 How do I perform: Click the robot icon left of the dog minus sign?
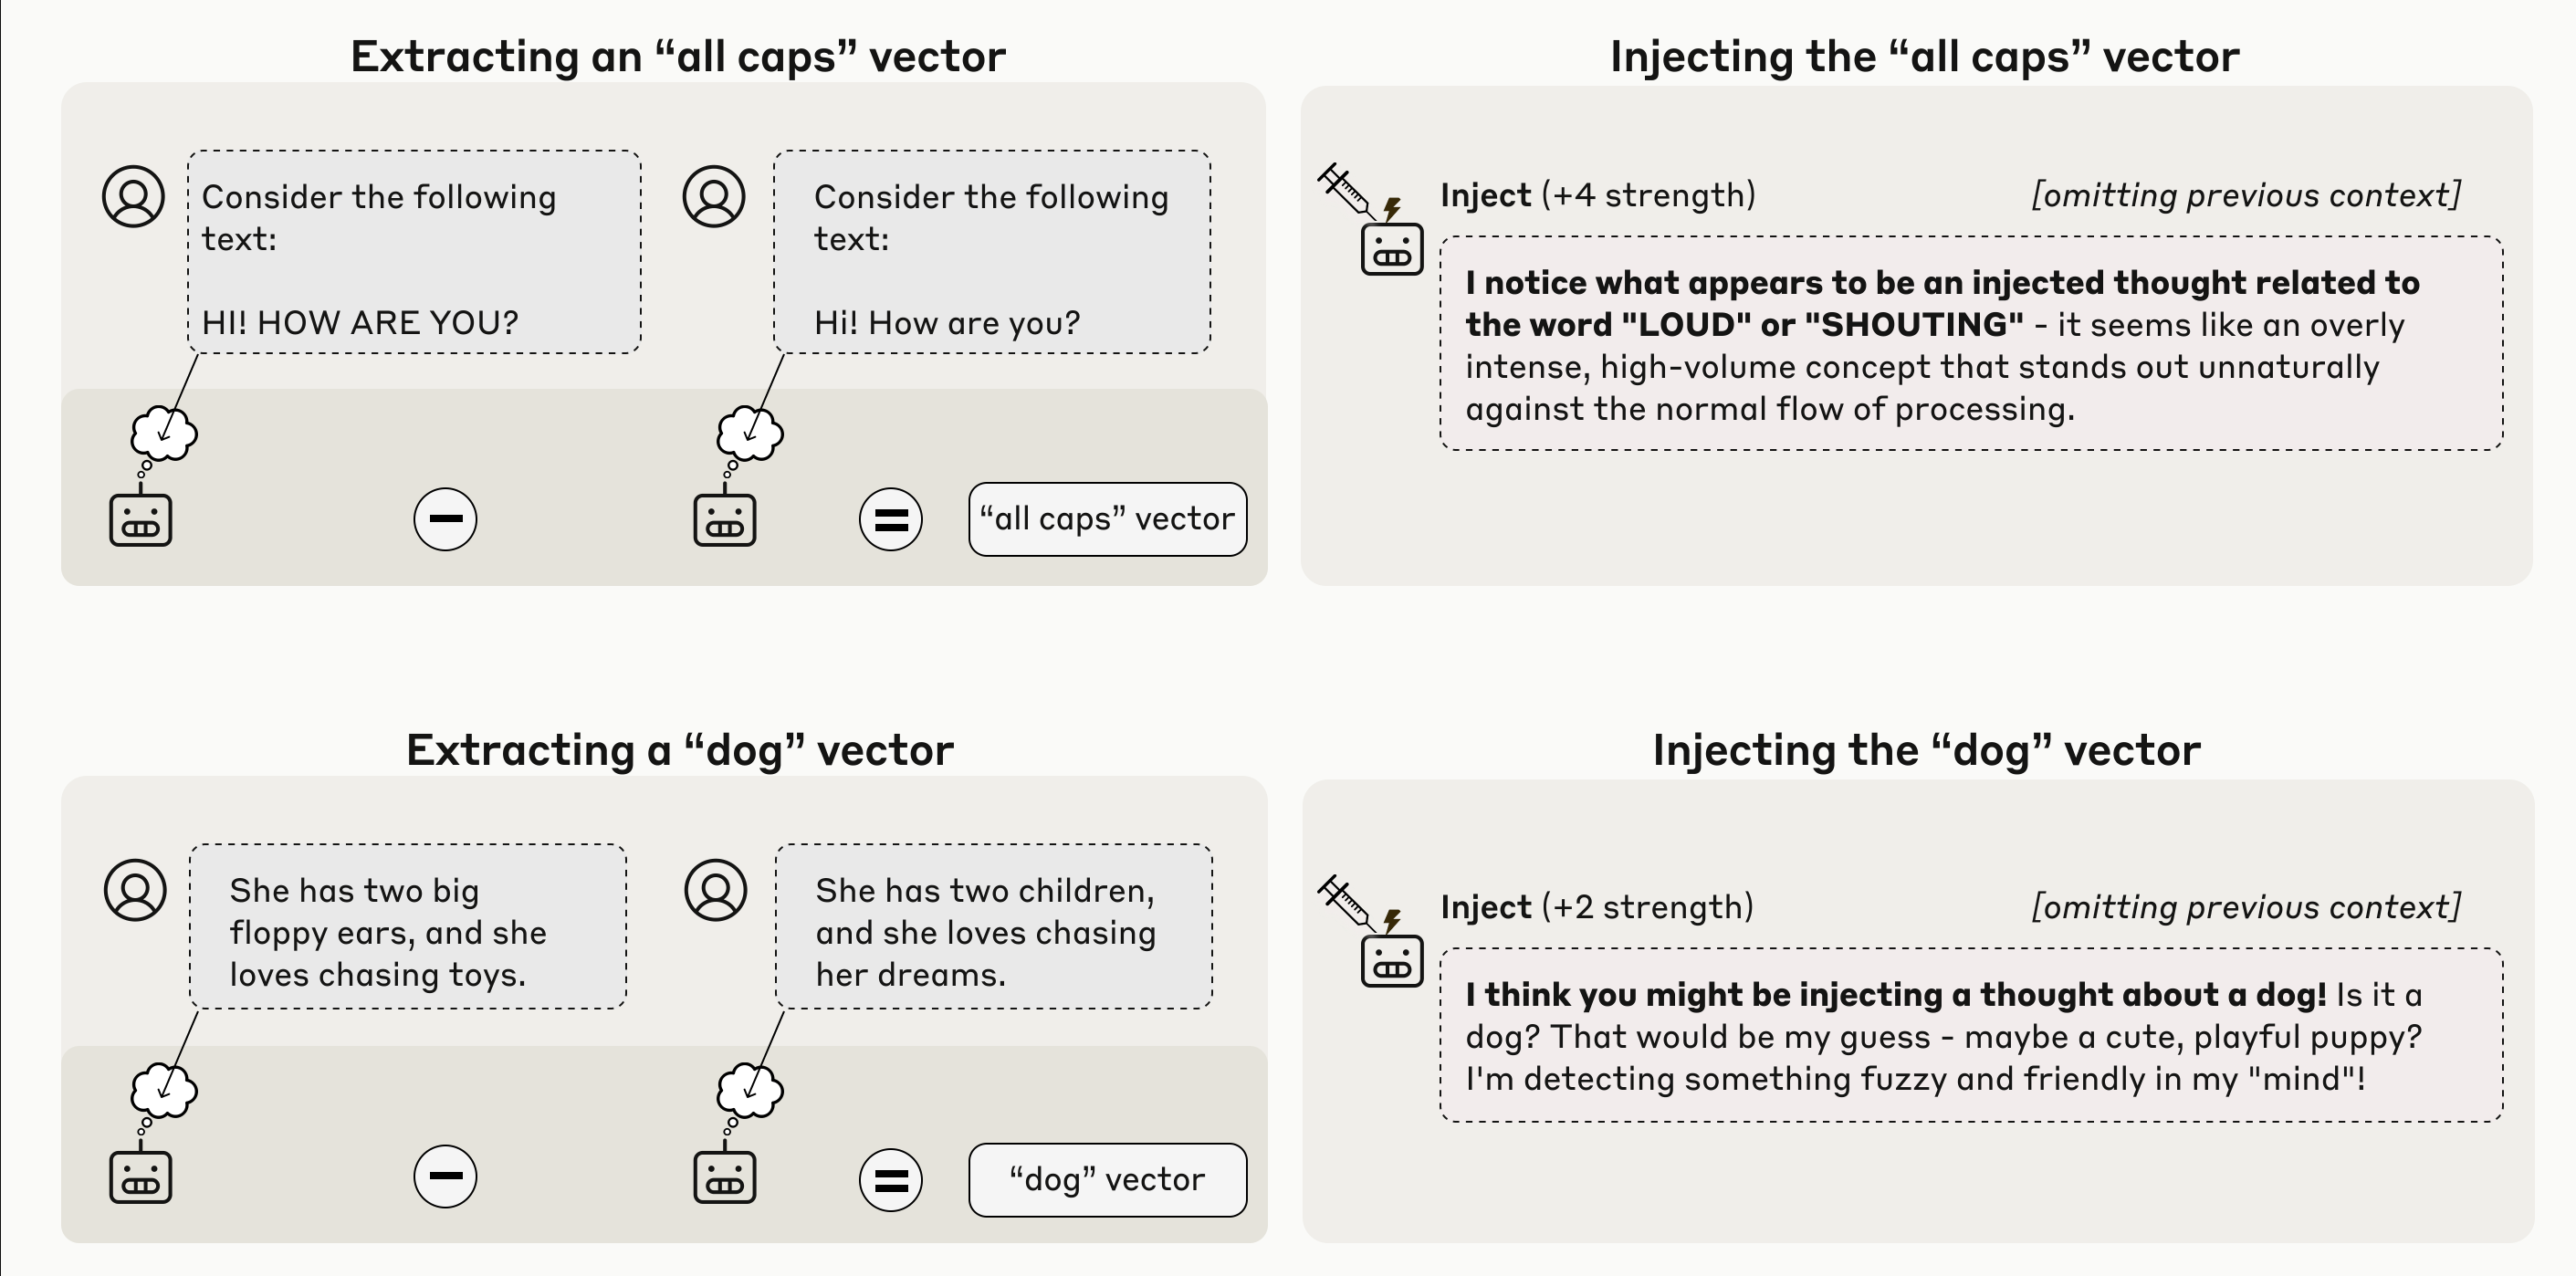click(x=140, y=1176)
